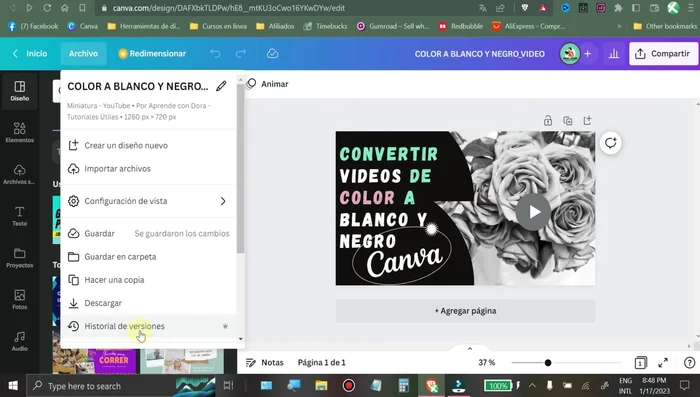Enter fullscreen presentation mode icon
Image resolution: width=700 pixels, height=397 pixels.
coord(663,363)
